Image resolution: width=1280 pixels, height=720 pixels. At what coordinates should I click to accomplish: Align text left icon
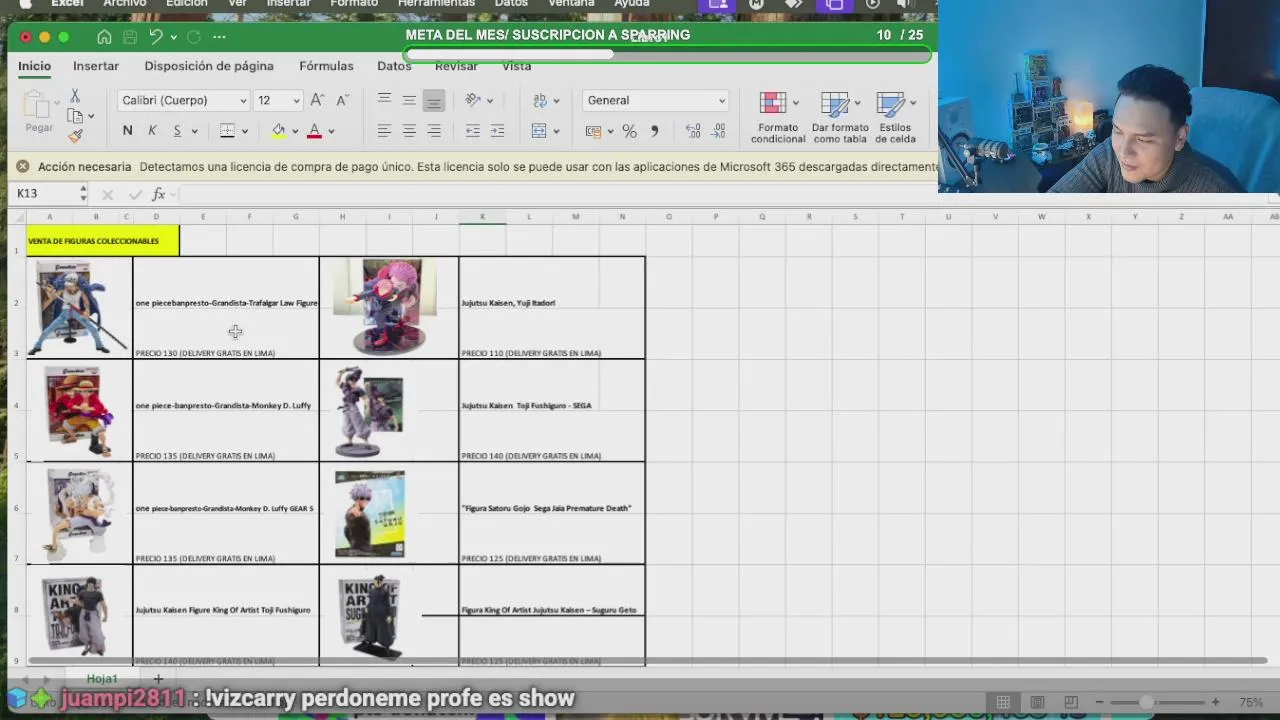pos(384,131)
